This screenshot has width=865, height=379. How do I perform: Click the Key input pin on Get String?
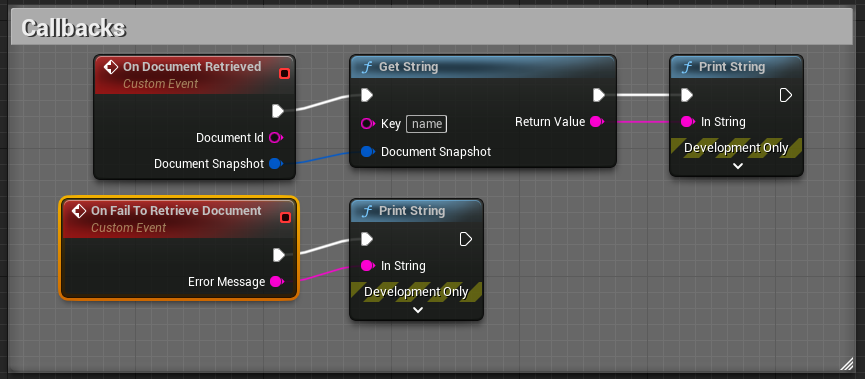click(x=368, y=124)
